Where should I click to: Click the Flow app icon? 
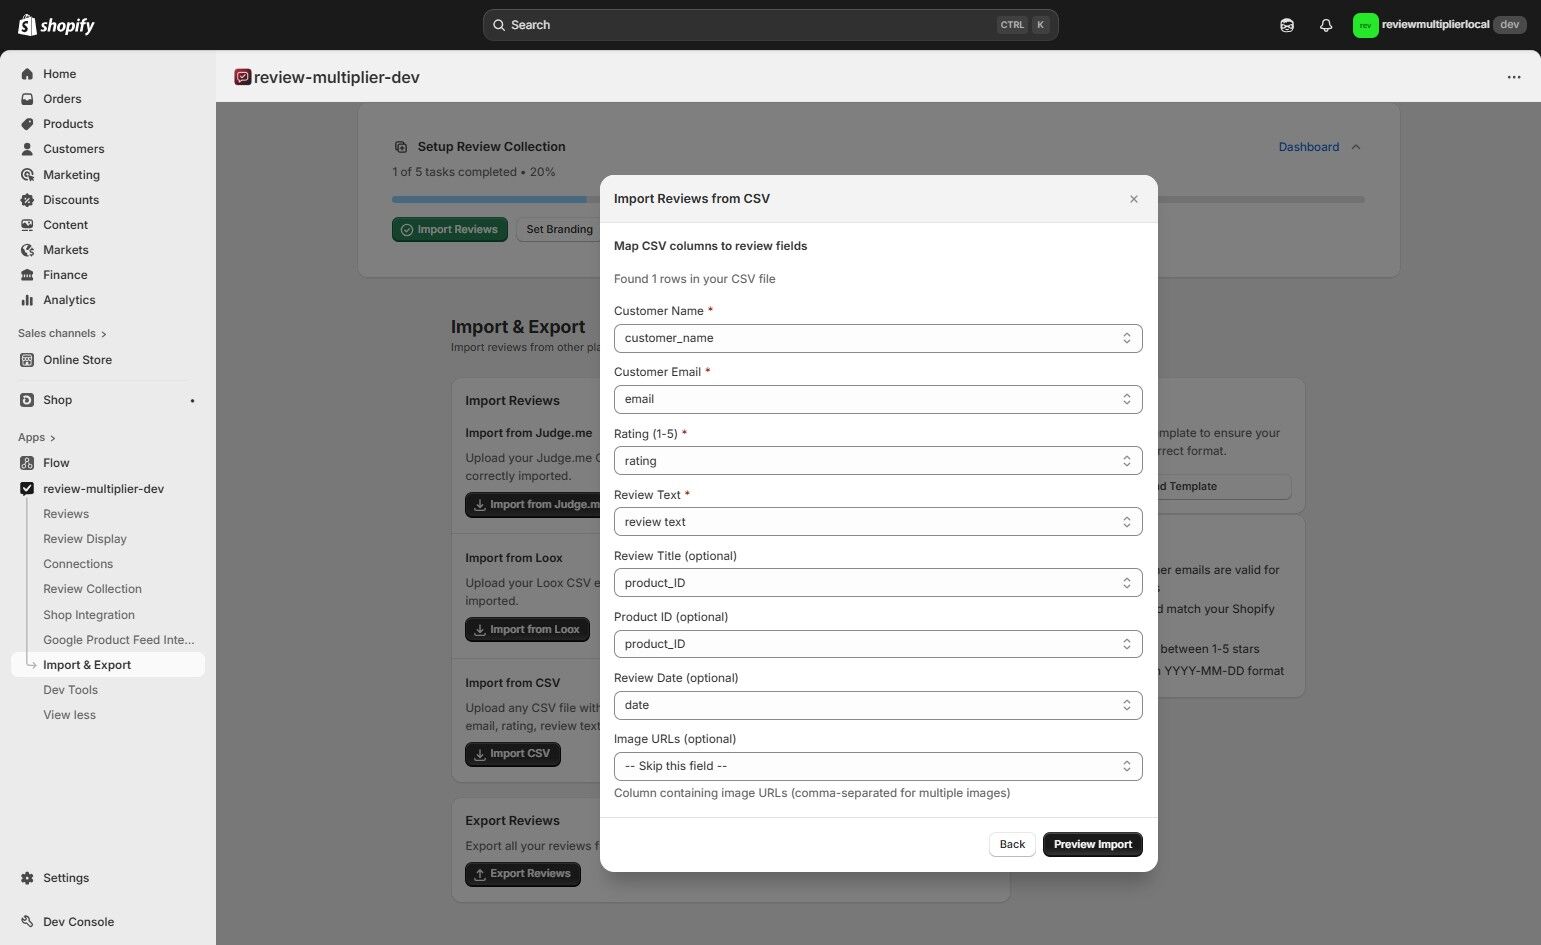click(27, 463)
